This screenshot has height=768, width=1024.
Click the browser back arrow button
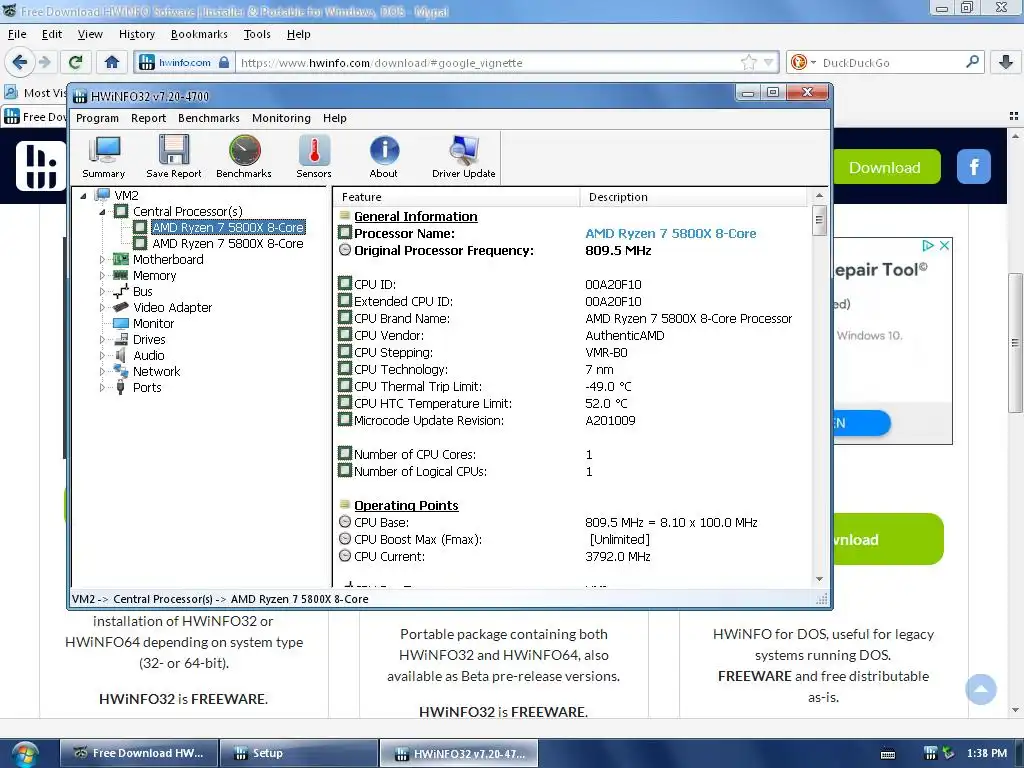click(x=20, y=62)
